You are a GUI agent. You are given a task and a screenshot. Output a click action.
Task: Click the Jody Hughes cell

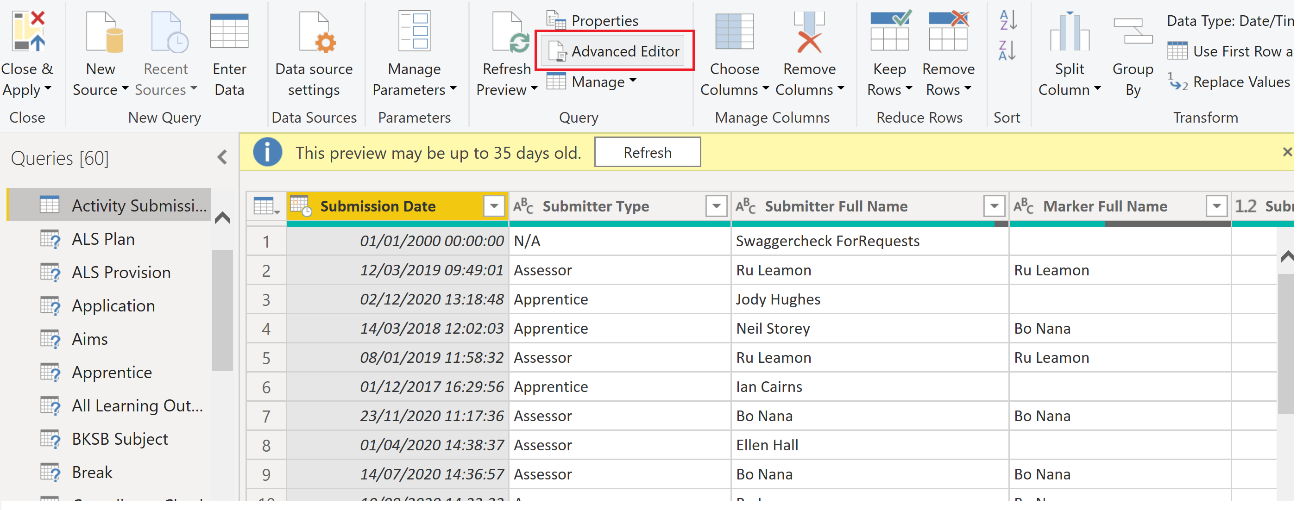870,299
